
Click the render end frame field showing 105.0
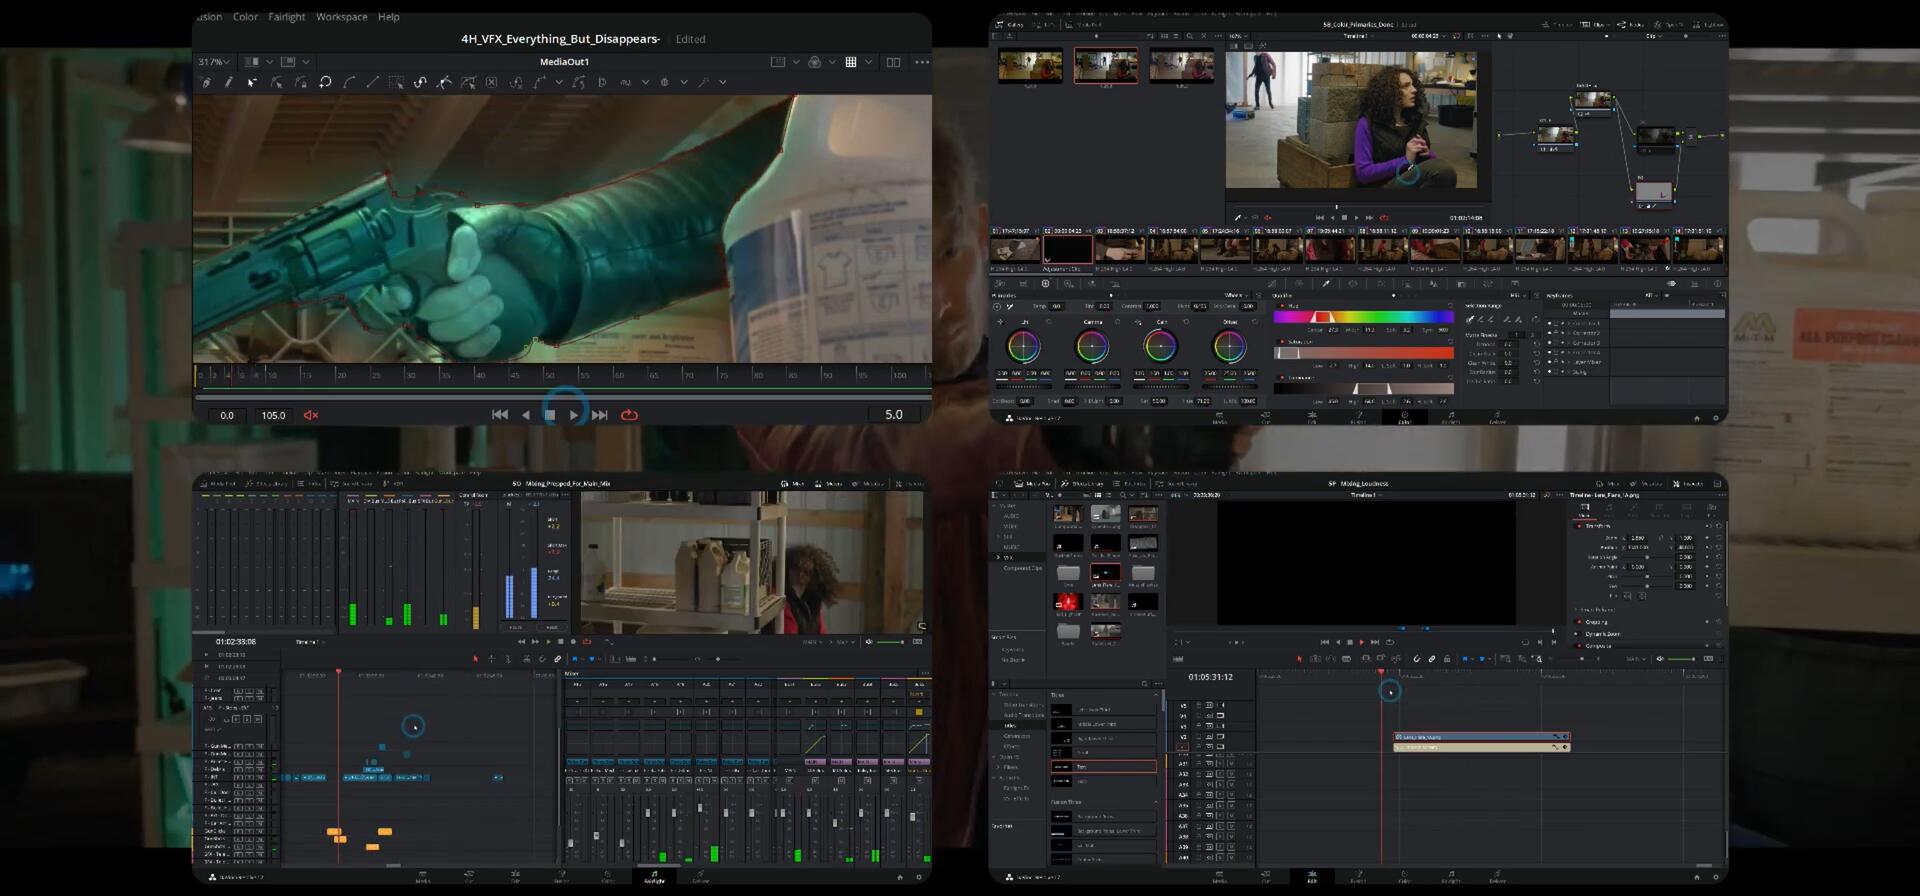[273, 415]
